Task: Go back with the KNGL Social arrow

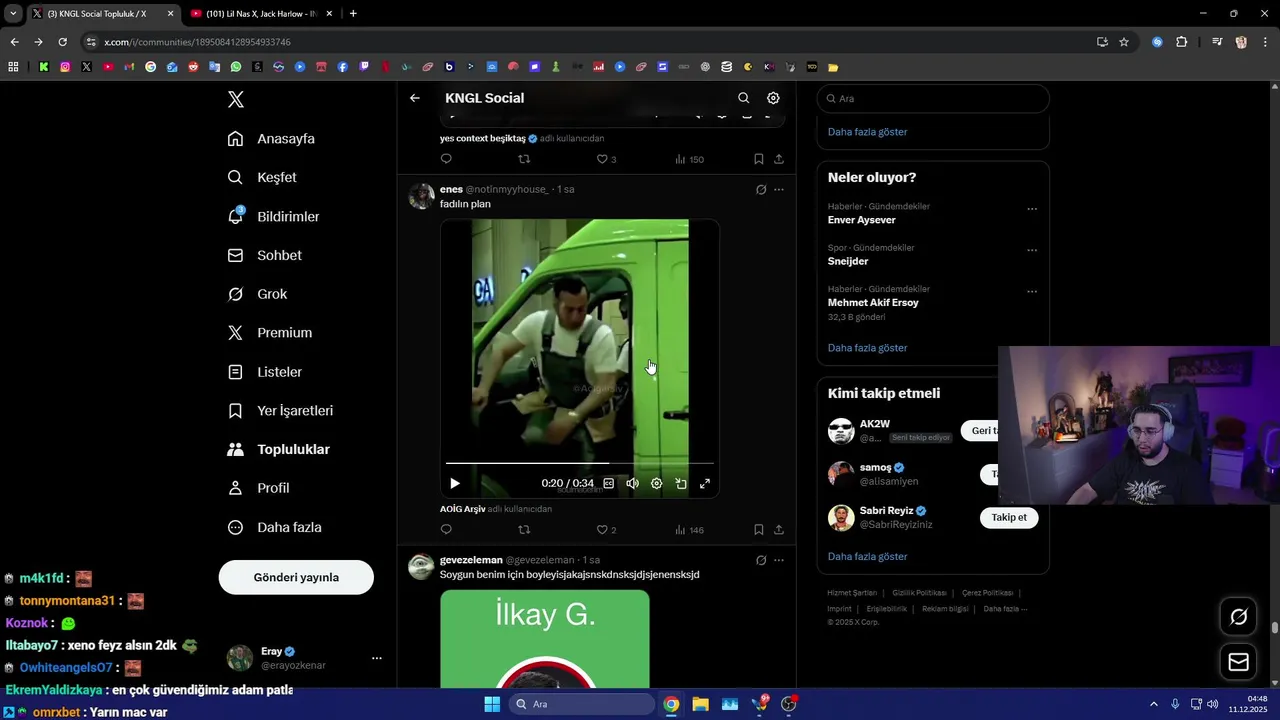Action: 415,98
